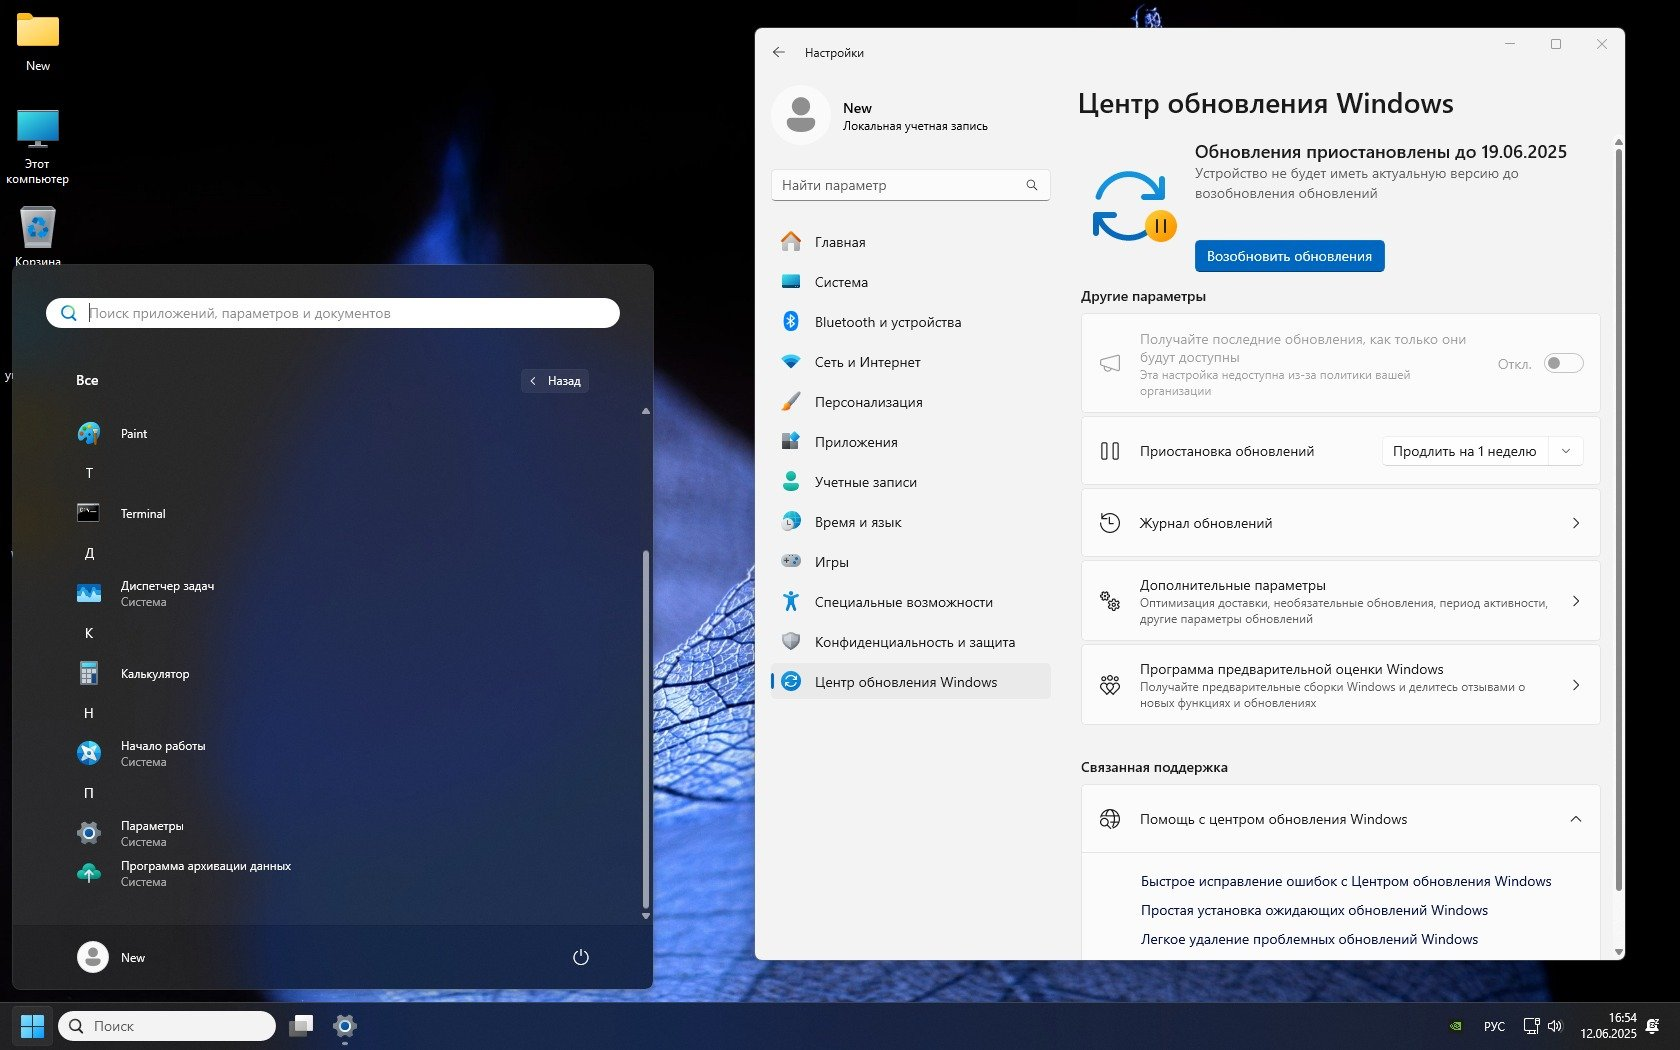1680x1050 pixels.
Task: Select Учетные записи in the Settings sidebar
Action: click(865, 481)
